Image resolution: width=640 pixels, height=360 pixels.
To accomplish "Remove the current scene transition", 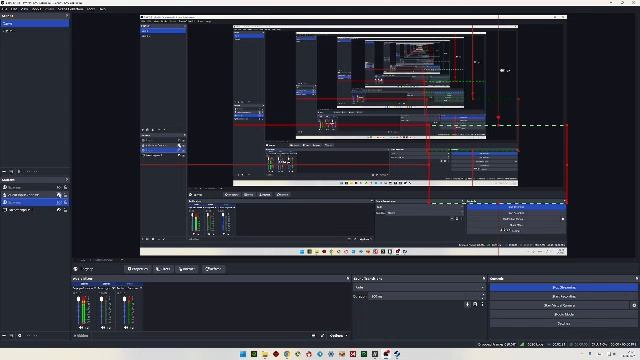I will coord(475,304).
